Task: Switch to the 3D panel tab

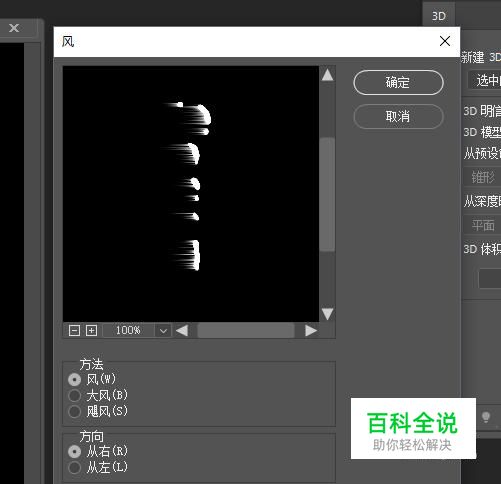Action: pyautogui.click(x=439, y=16)
